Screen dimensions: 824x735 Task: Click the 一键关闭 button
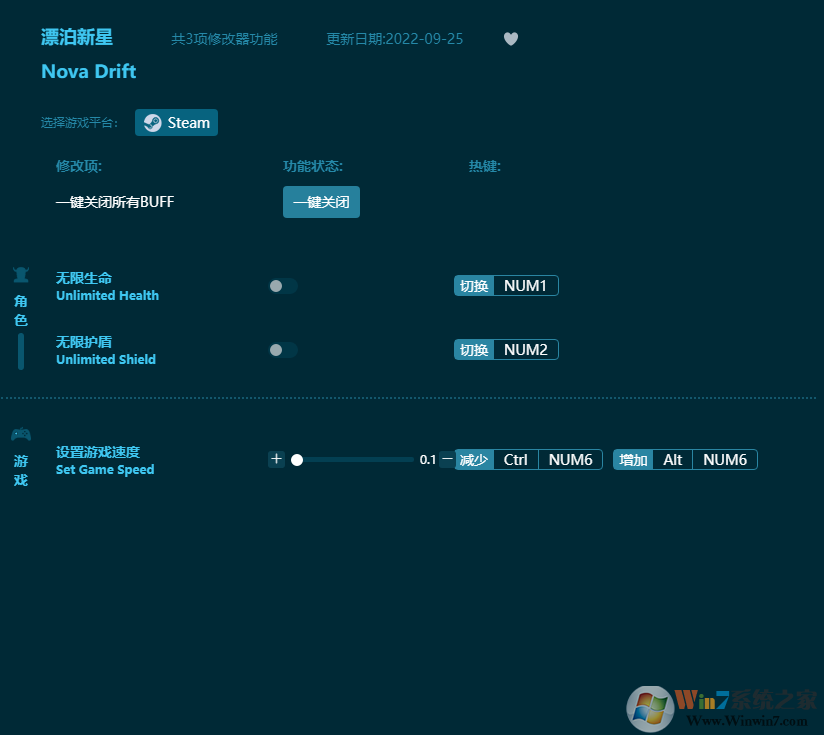click(321, 202)
